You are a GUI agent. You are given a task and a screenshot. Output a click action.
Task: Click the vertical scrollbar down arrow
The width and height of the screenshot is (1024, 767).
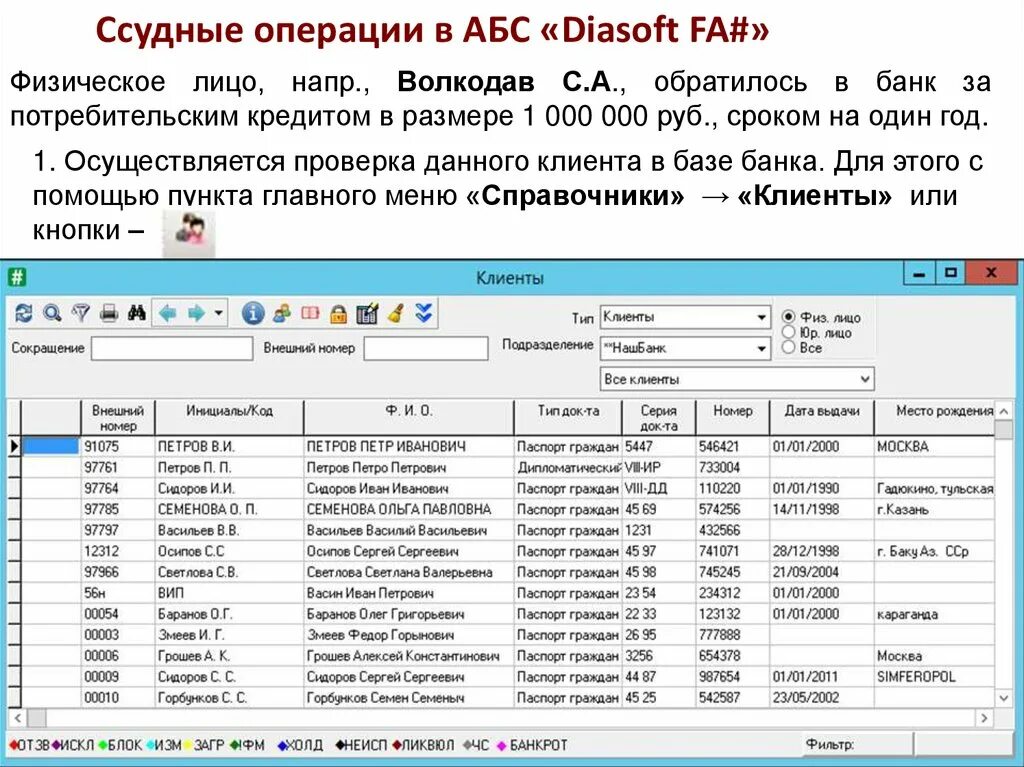coord(1004,698)
